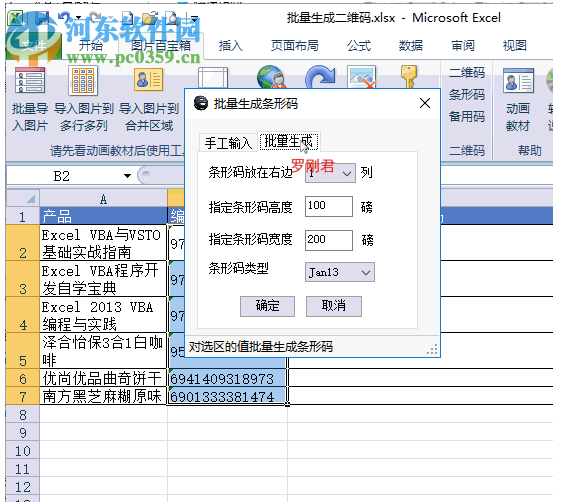This screenshot has height=502, width=574.
Task: Select row 8 header
Action: (23, 414)
